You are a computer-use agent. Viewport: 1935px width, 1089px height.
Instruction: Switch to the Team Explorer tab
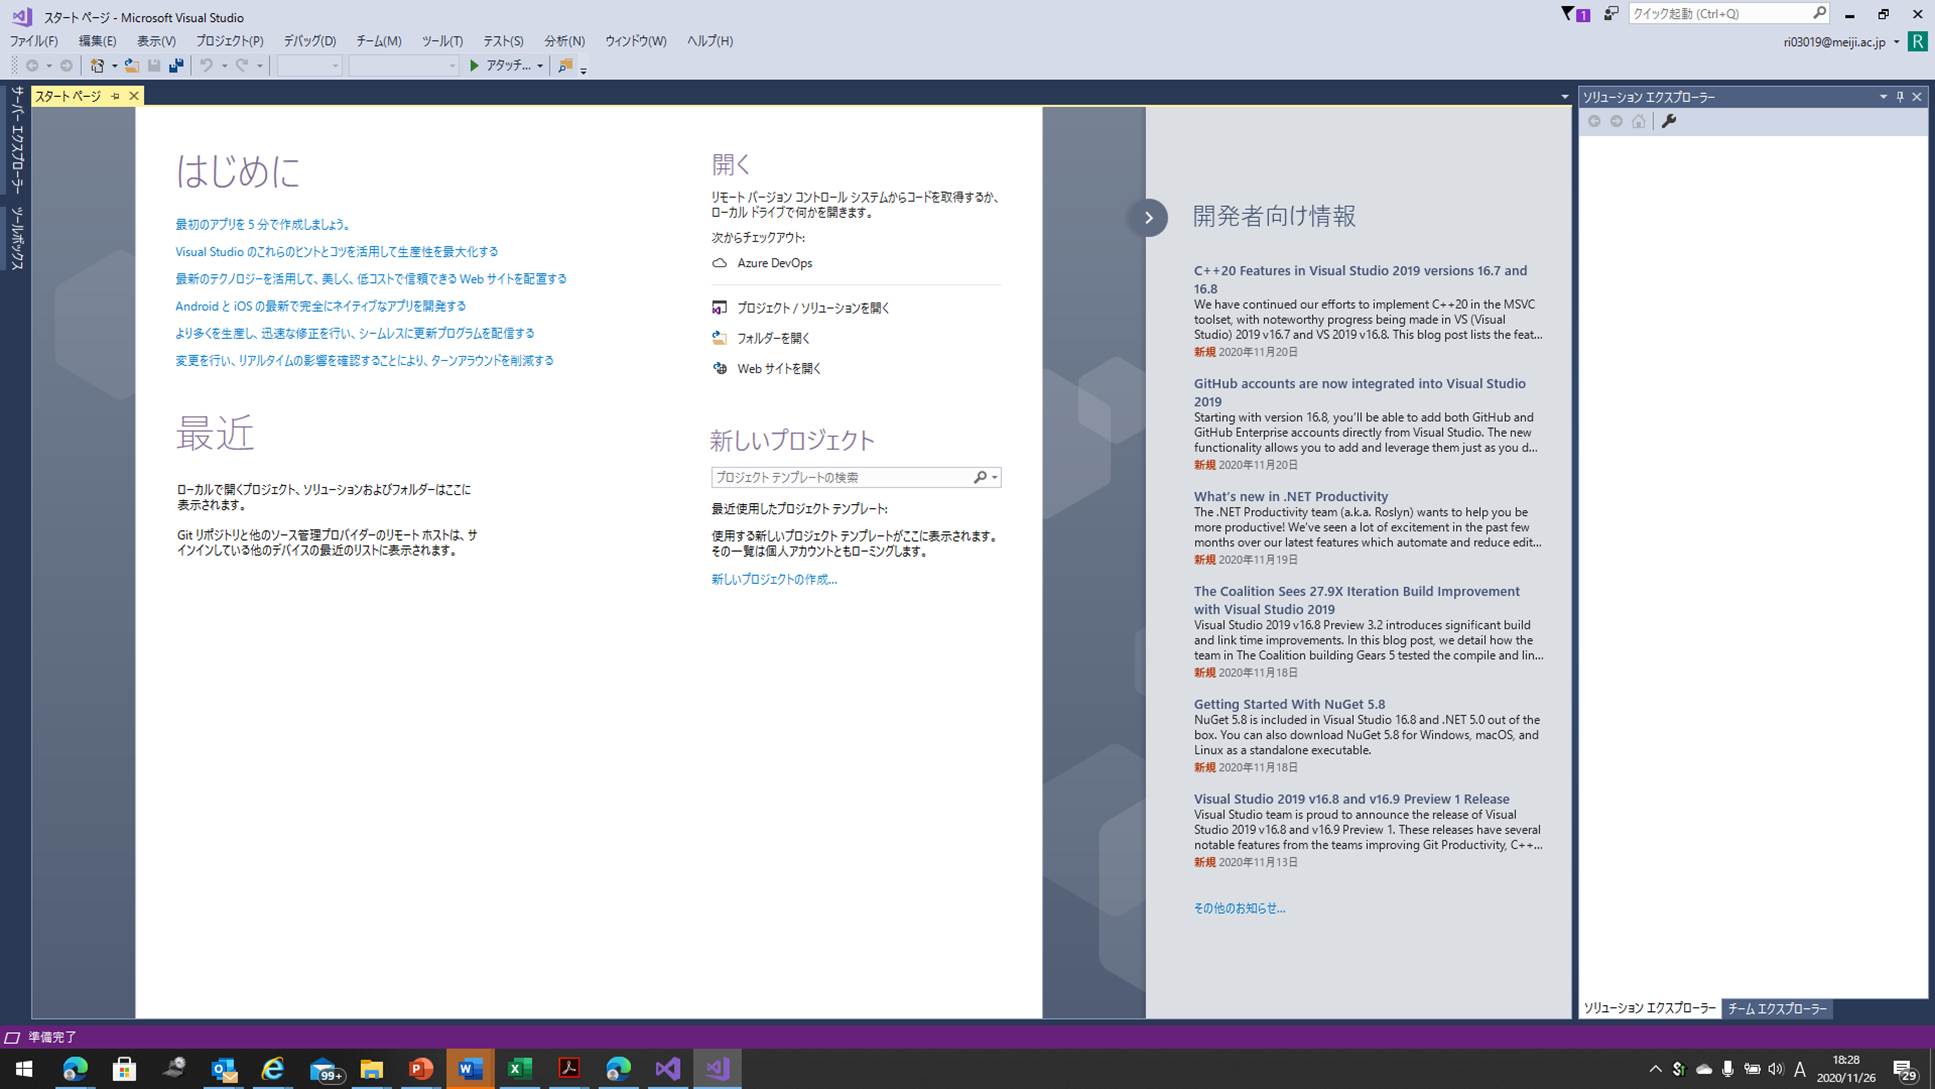point(1777,1009)
